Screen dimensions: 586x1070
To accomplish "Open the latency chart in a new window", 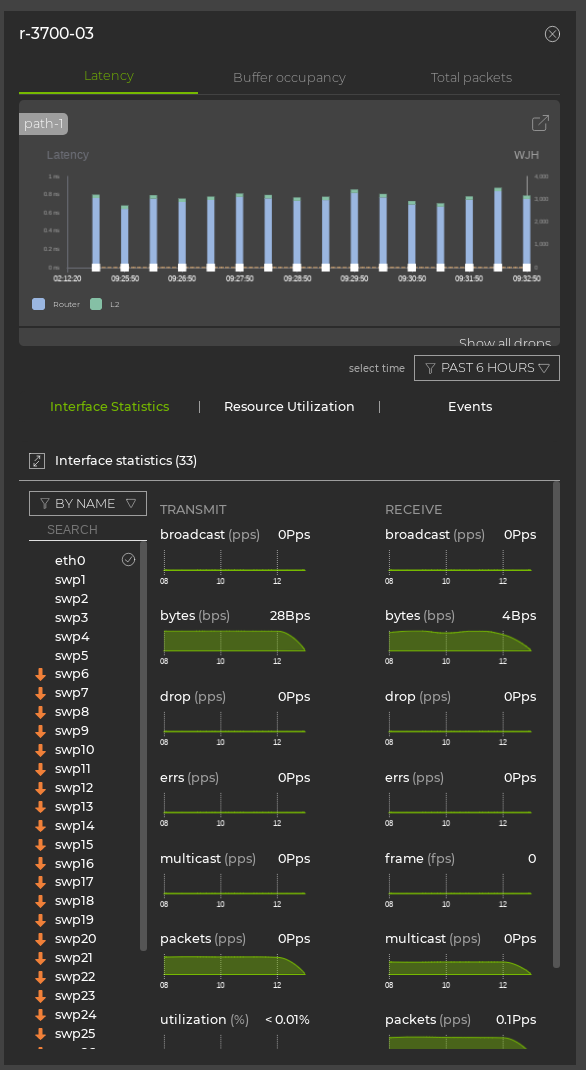I will pyautogui.click(x=540, y=123).
